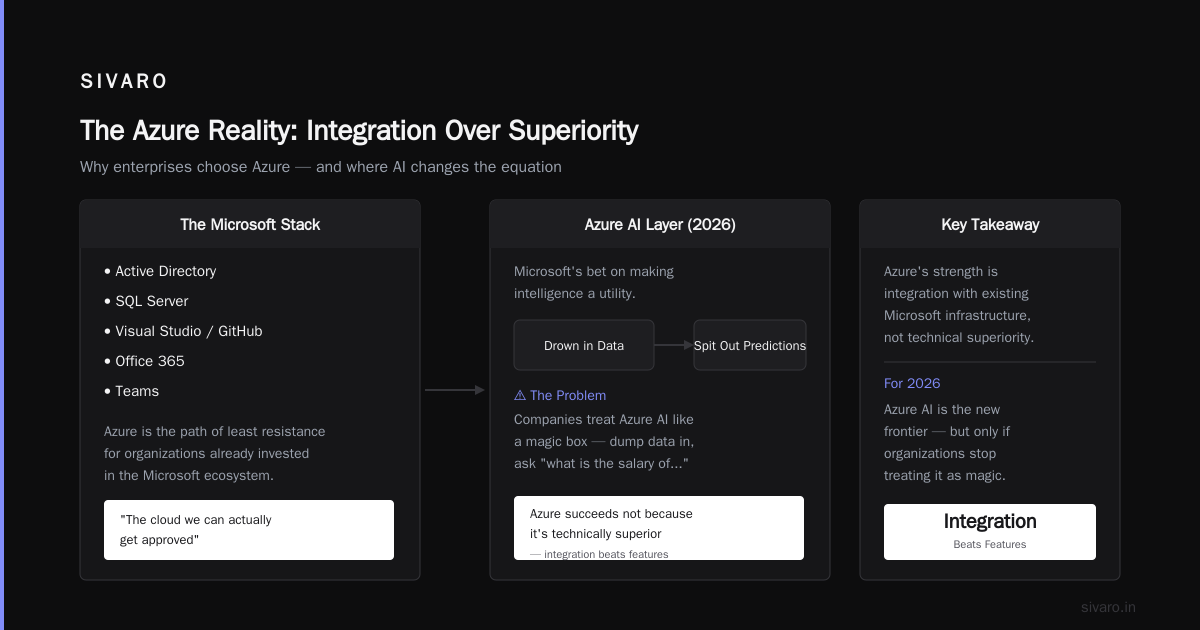The height and width of the screenshot is (630, 1200).
Task: Click the Active Directory bullet item
Action: point(160,271)
